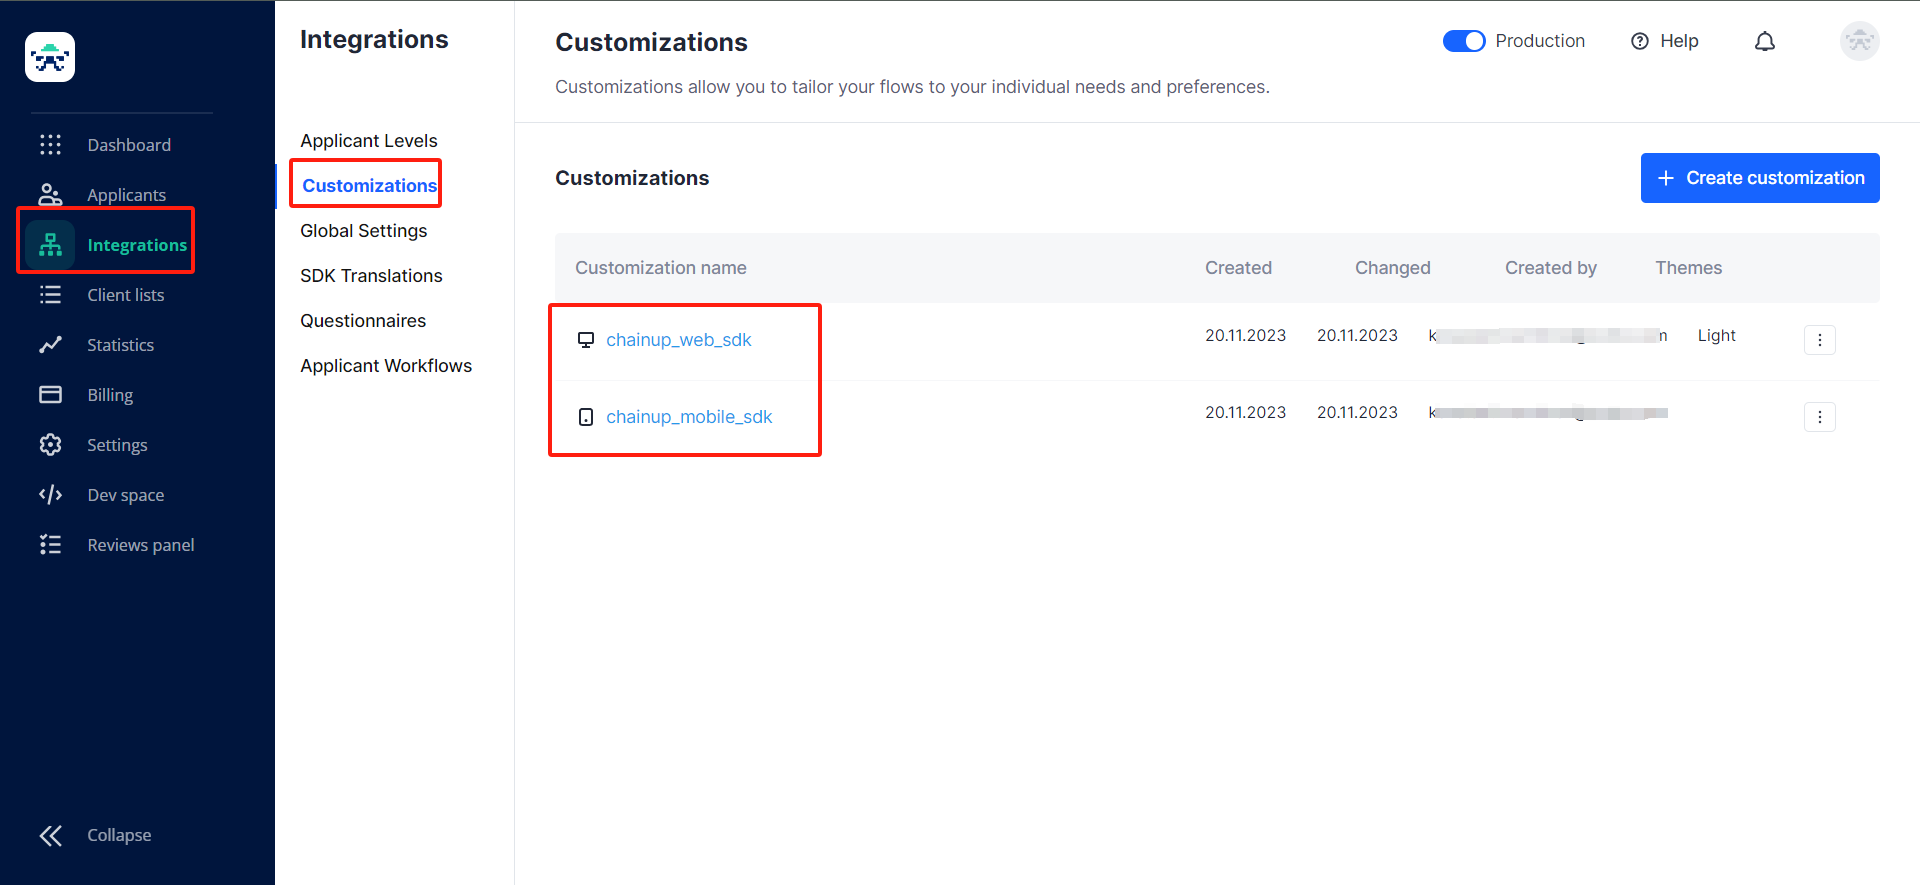Click the user avatar in header
Viewport: 1920px width, 885px height.
point(1859,41)
